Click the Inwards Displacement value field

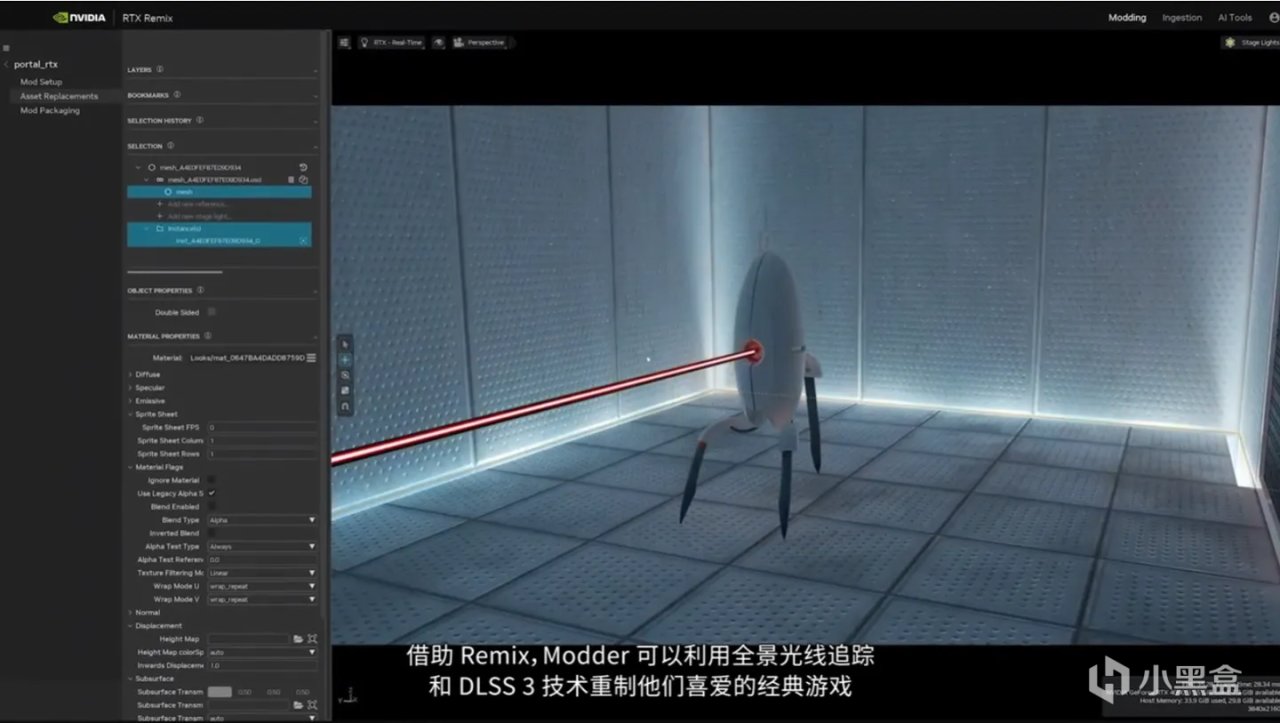pyautogui.click(x=262, y=665)
